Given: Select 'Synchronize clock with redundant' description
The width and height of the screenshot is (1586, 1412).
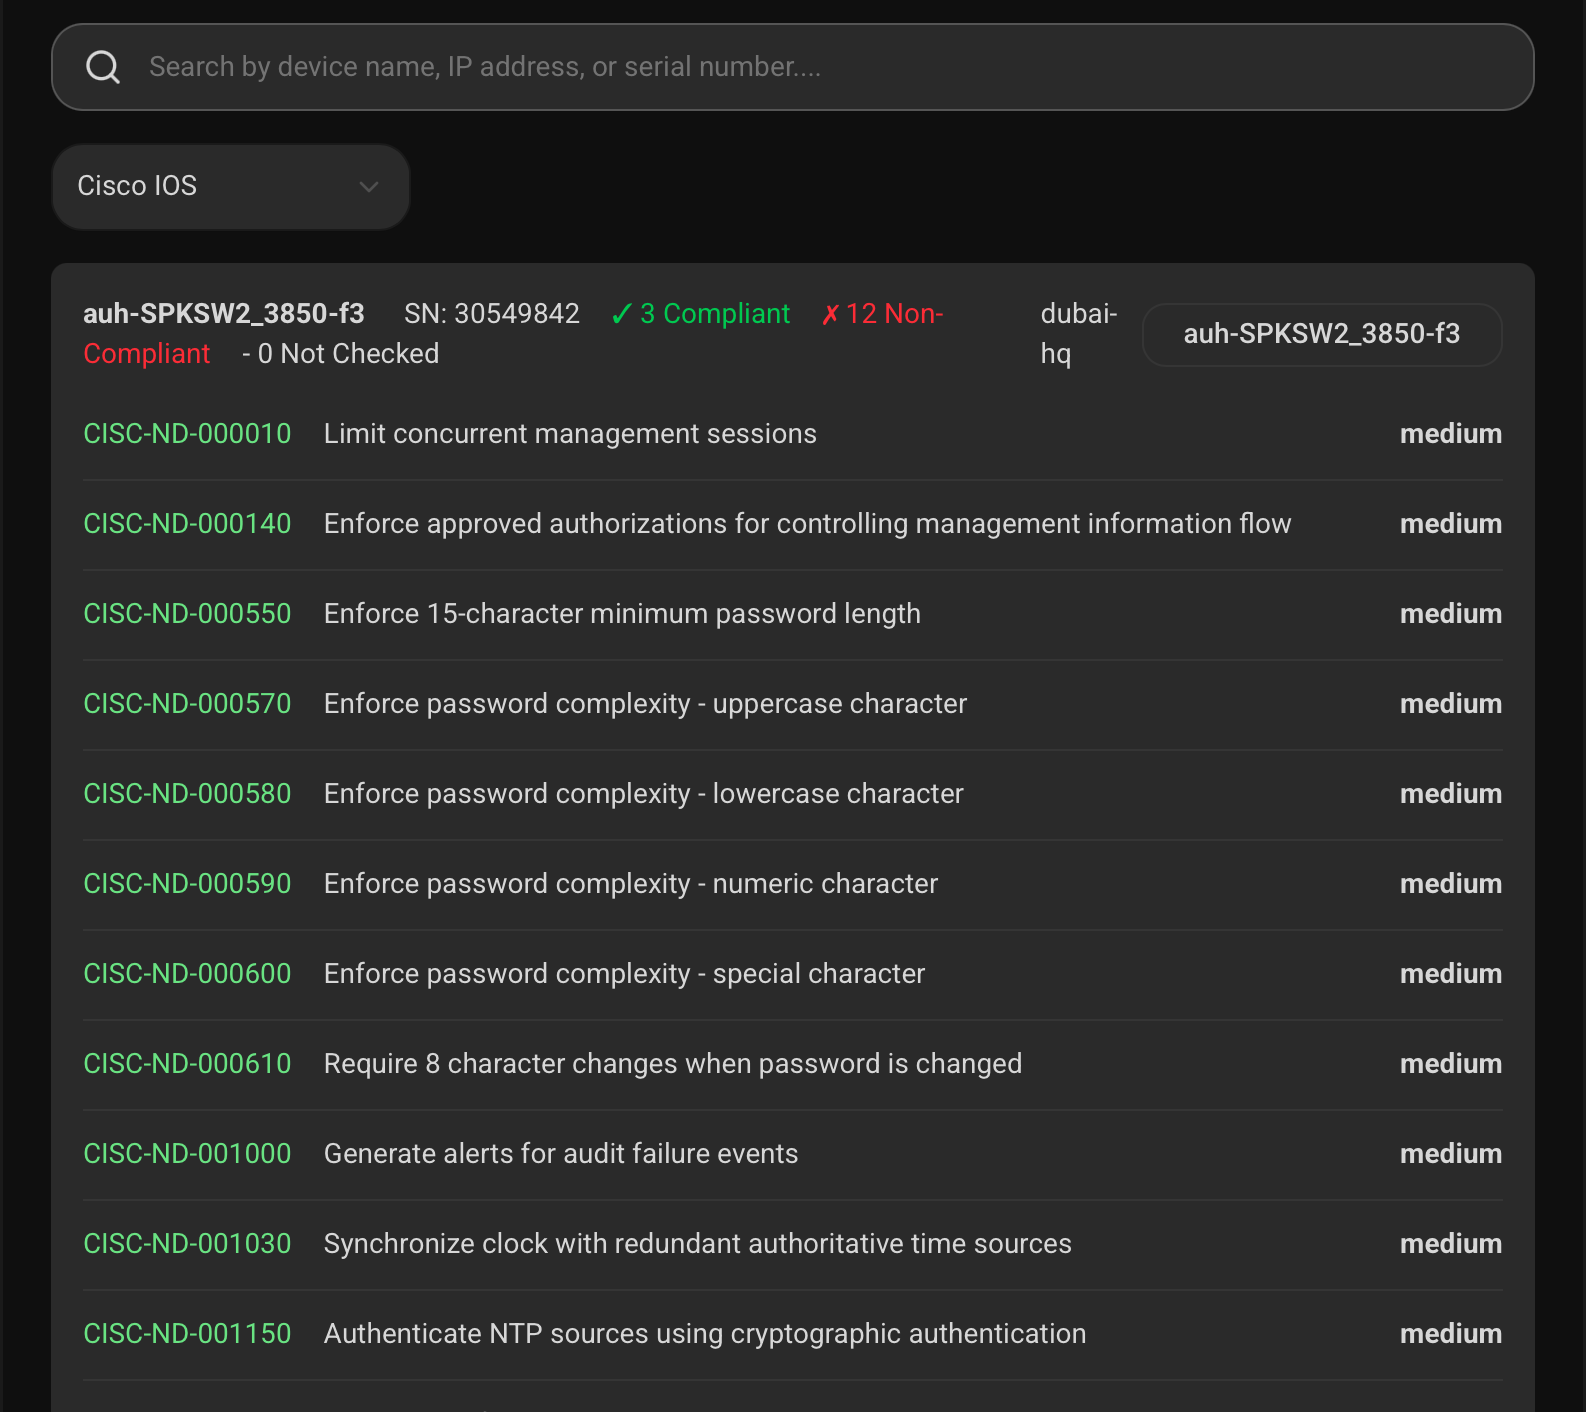Looking at the screenshot, I should 697,1244.
